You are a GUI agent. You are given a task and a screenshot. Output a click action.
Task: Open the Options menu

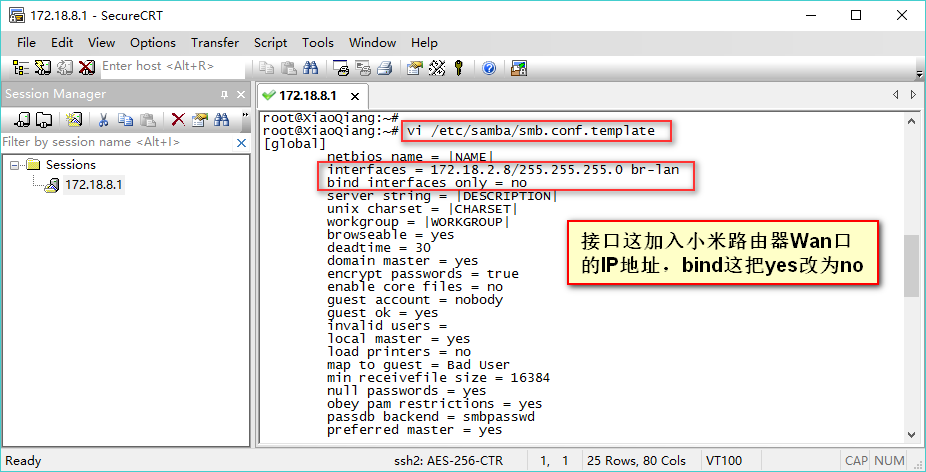coord(153,43)
